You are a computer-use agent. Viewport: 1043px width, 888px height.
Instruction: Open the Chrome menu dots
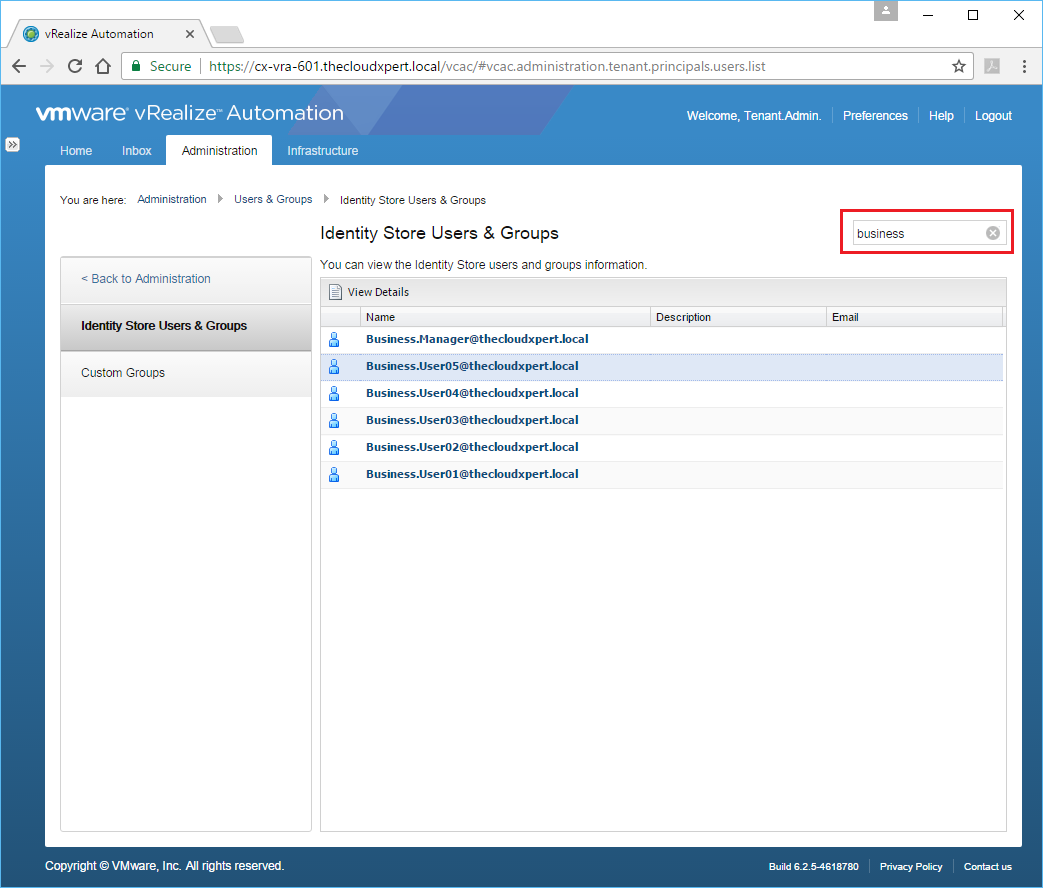tap(1024, 67)
